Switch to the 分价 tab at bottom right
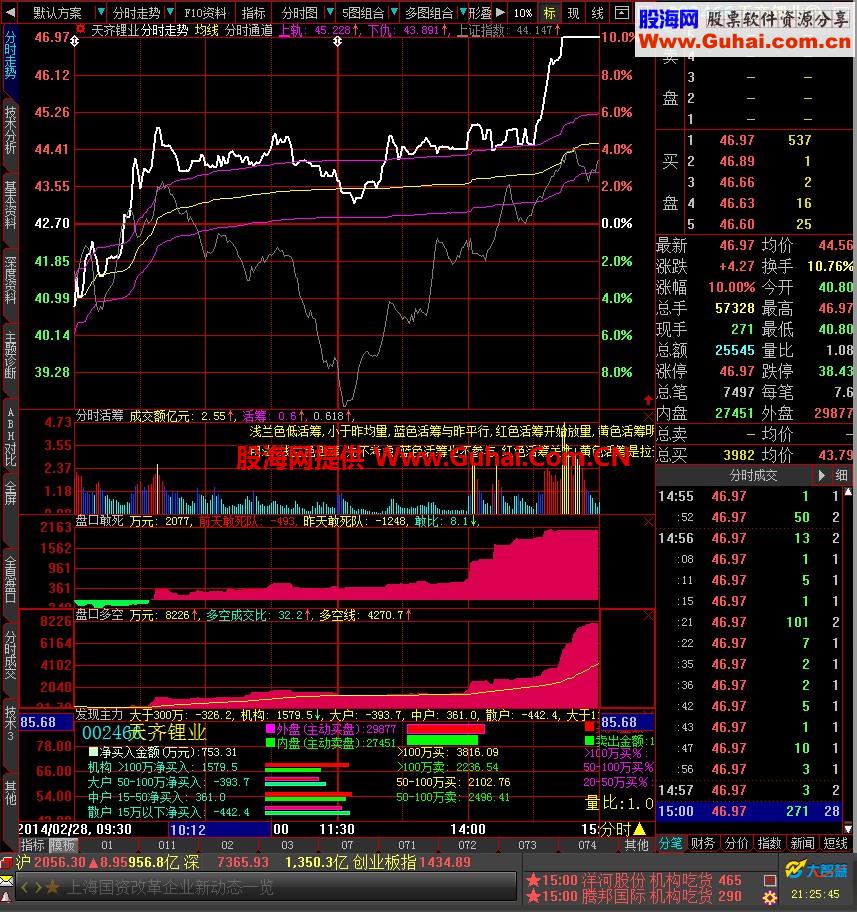857x912 pixels. [736, 843]
